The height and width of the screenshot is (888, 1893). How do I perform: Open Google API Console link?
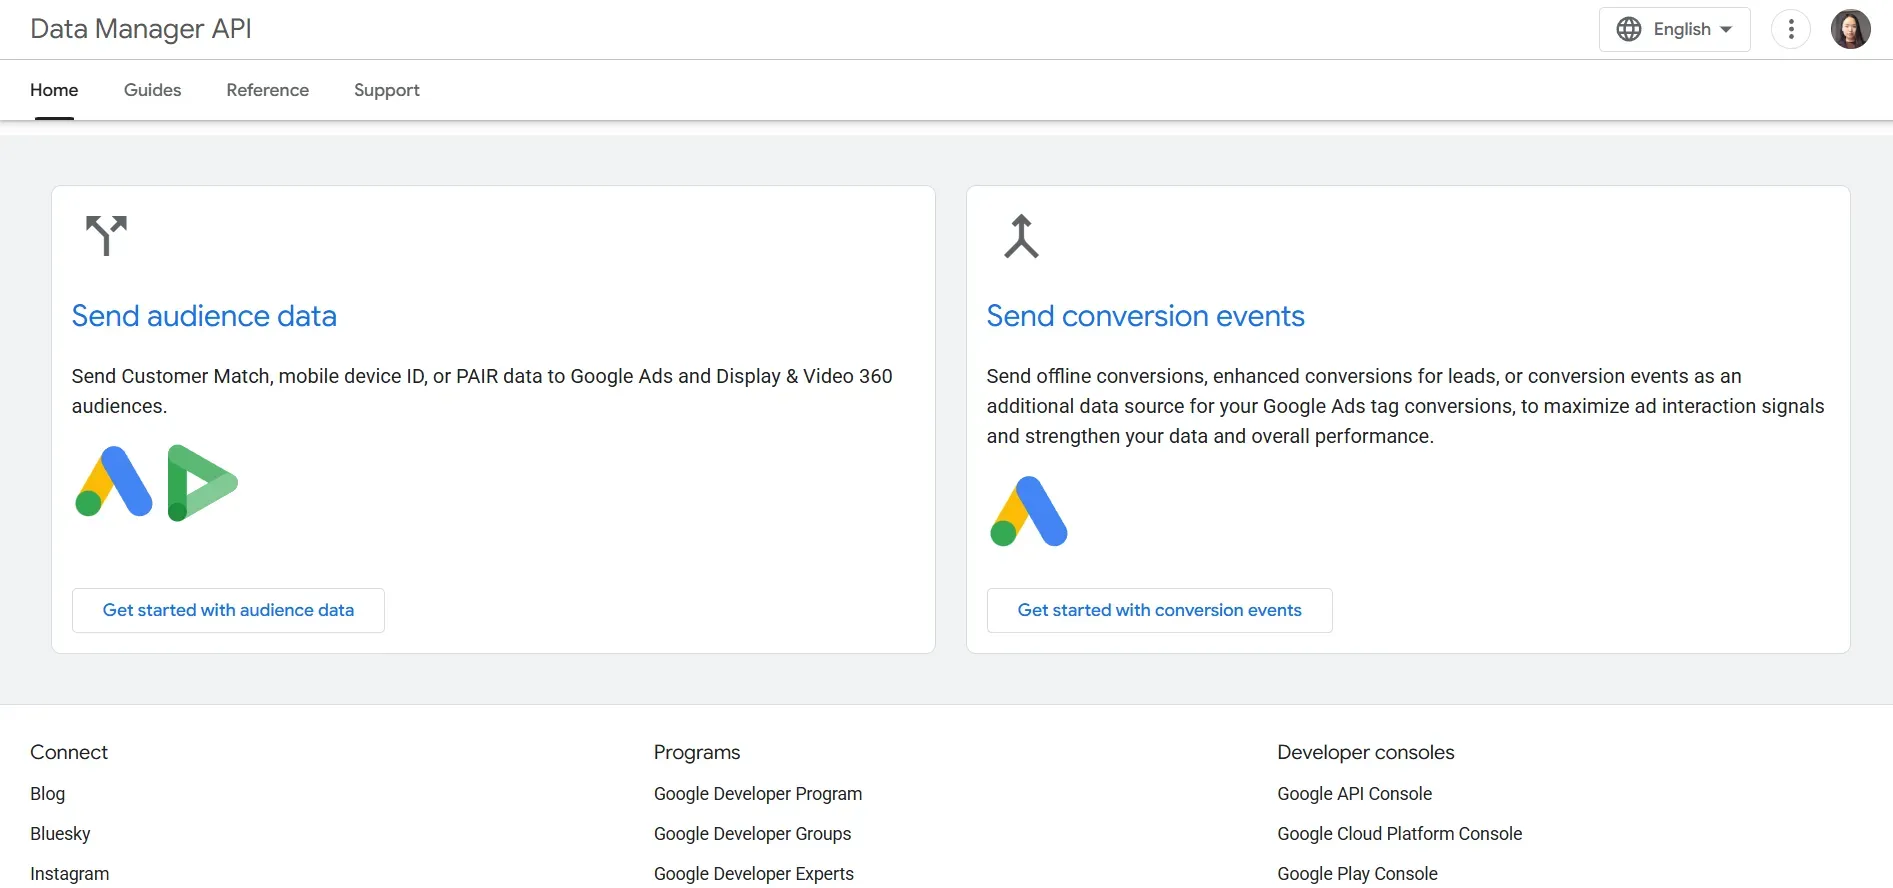pyautogui.click(x=1354, y=793)
